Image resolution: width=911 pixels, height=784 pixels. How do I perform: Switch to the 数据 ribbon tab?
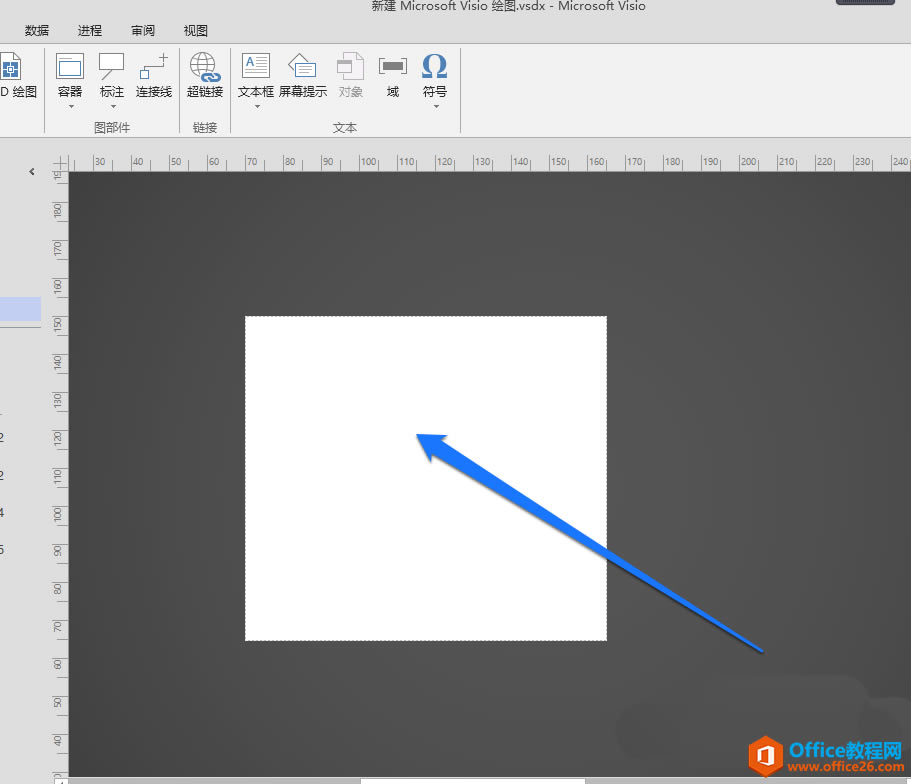tap(37, 31)
